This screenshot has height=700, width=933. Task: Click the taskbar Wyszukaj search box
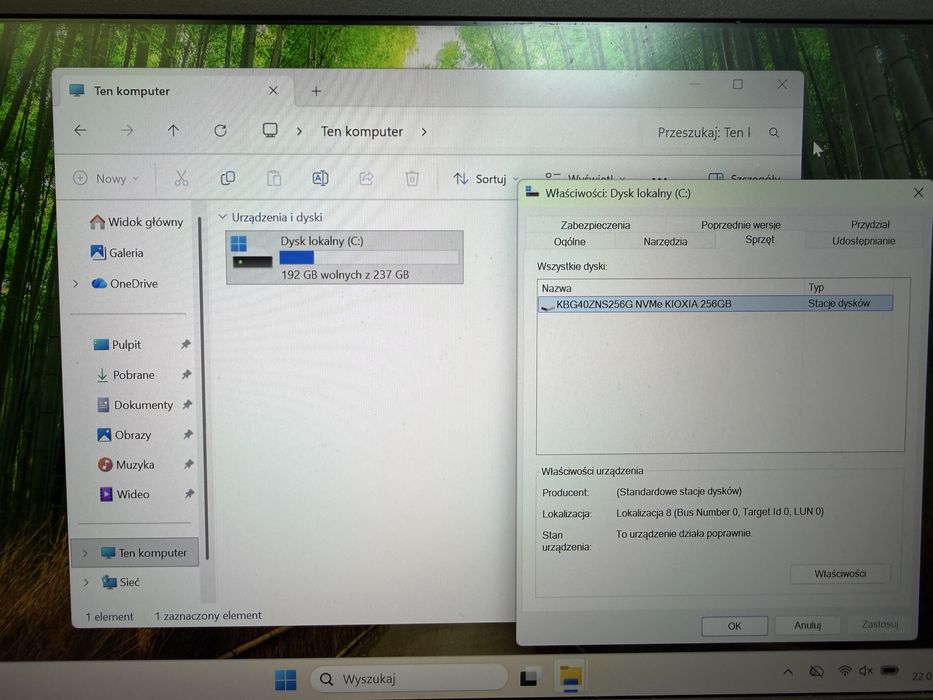(409, 679)
